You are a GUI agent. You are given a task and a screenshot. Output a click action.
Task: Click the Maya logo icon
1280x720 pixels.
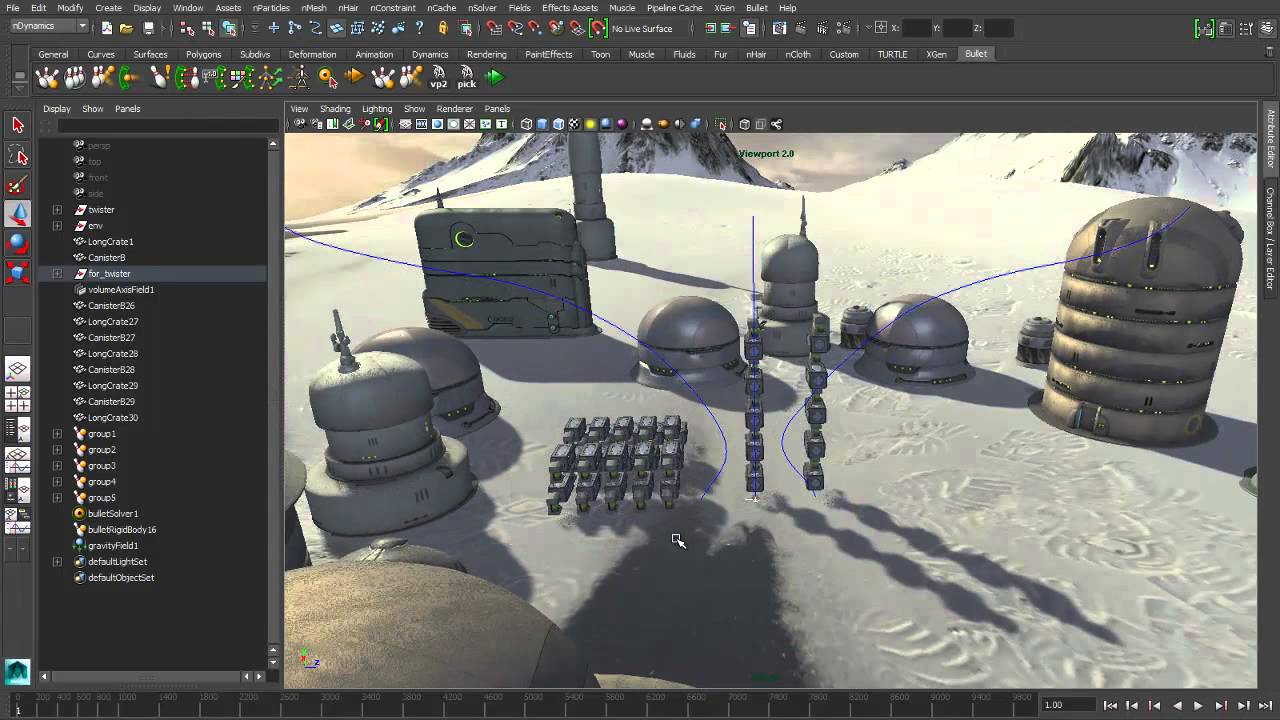pyautogui.click(x=17, y=671)
